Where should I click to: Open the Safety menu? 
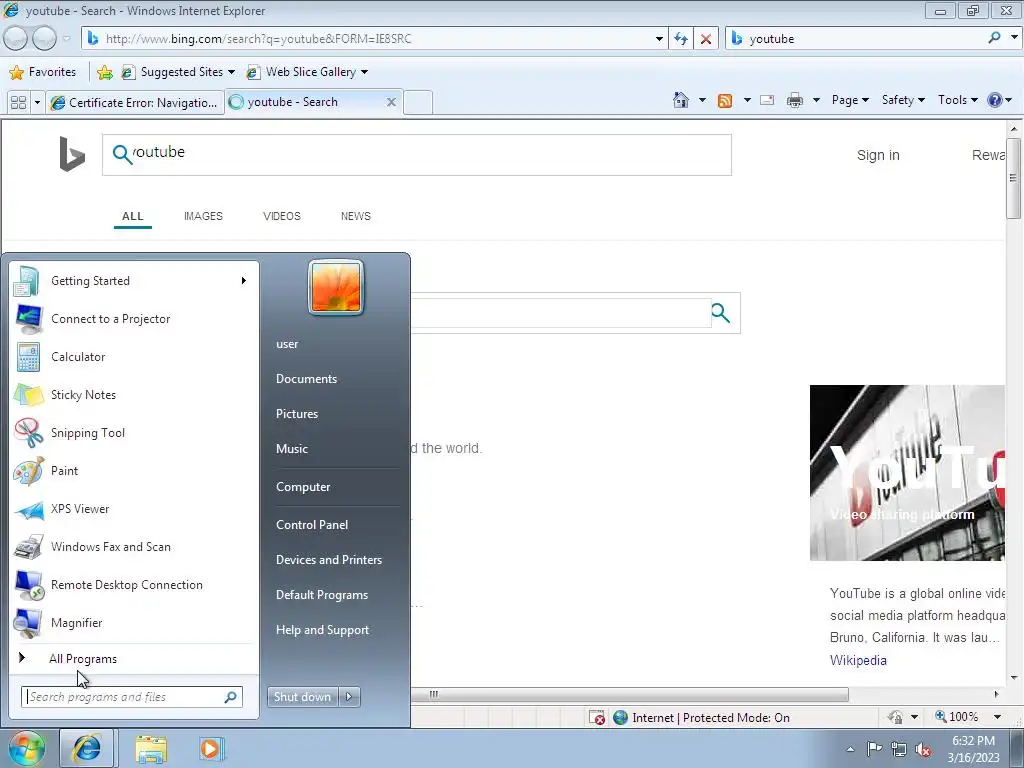tap(903, 100)
